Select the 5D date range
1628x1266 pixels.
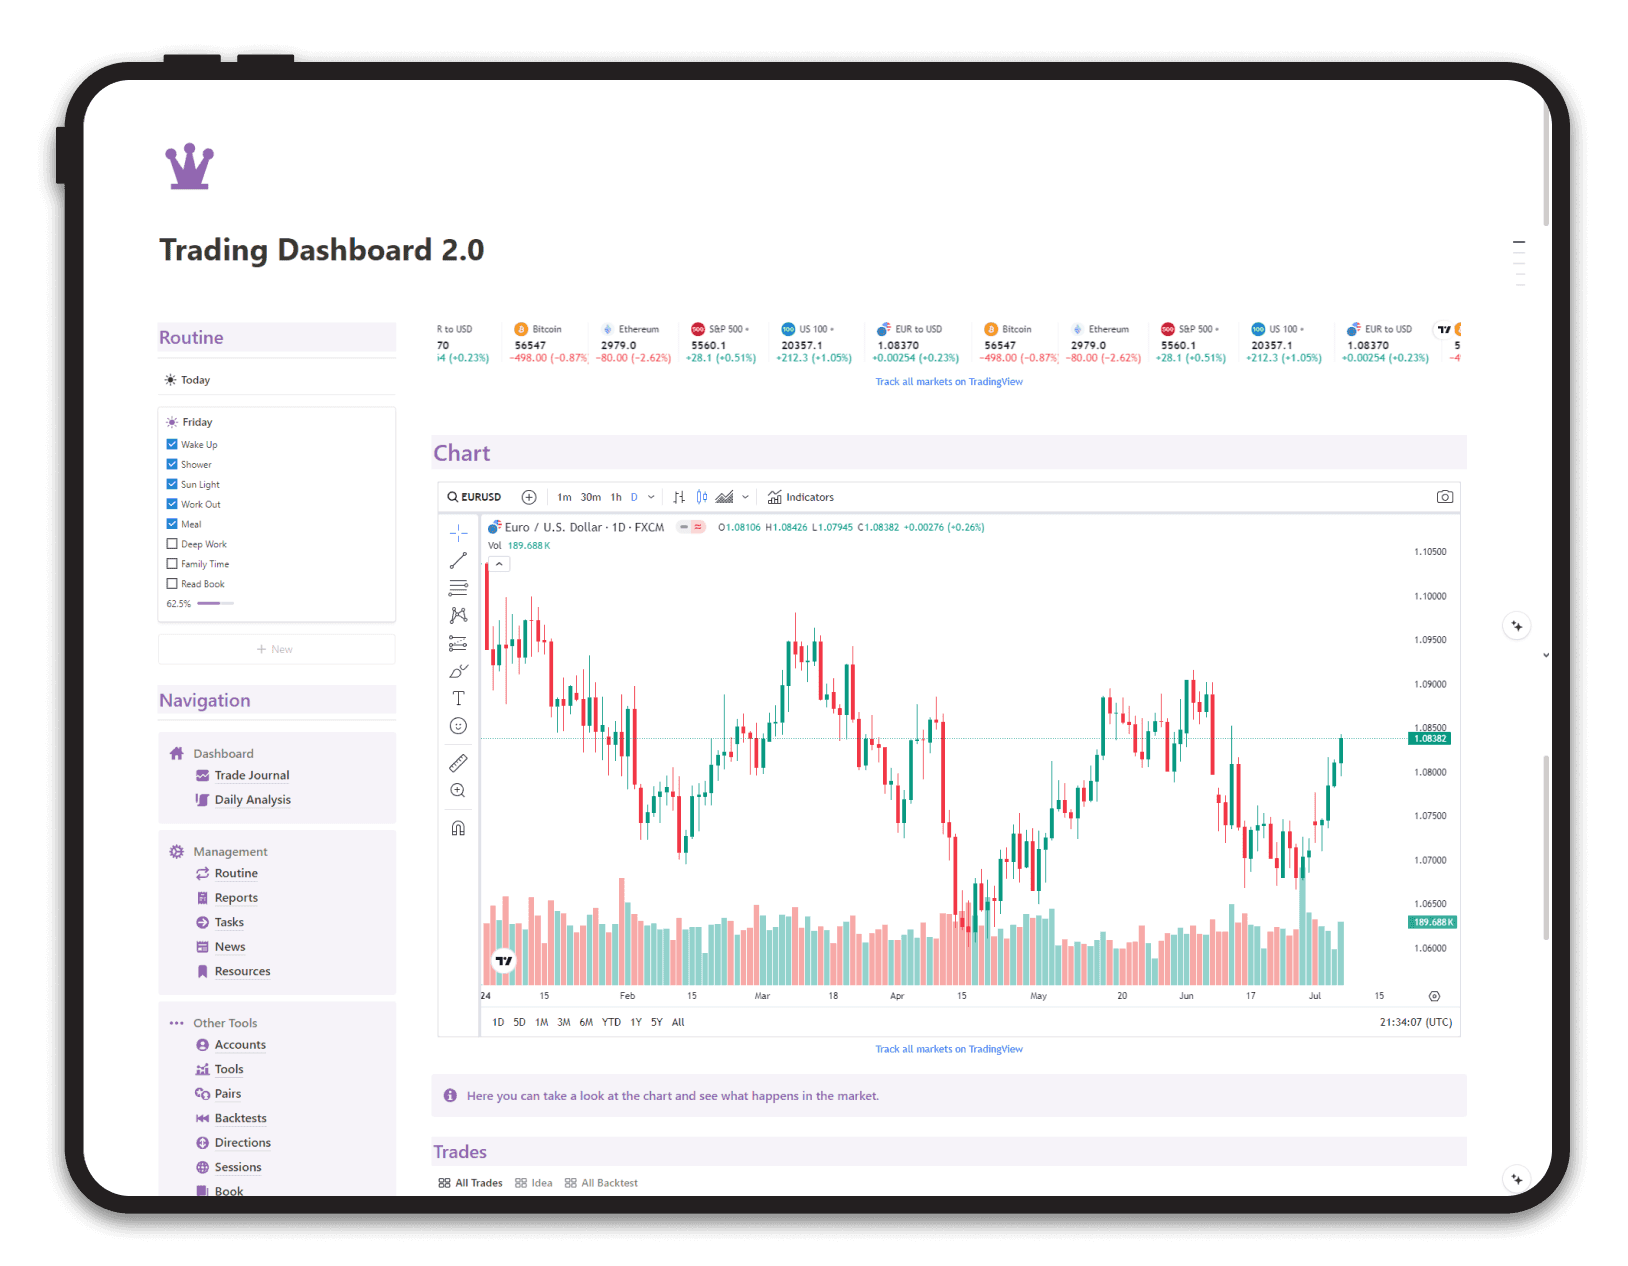coord(519,1022)
